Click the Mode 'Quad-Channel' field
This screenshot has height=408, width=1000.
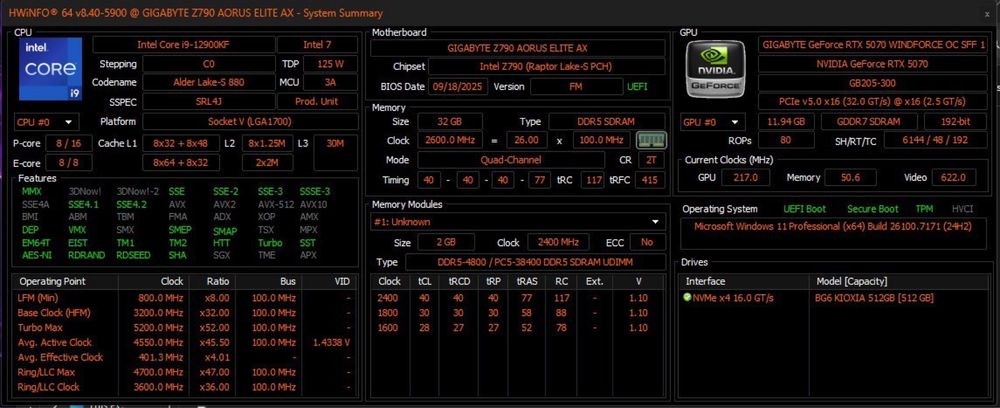pyautogui.click(x=511, y=160)
